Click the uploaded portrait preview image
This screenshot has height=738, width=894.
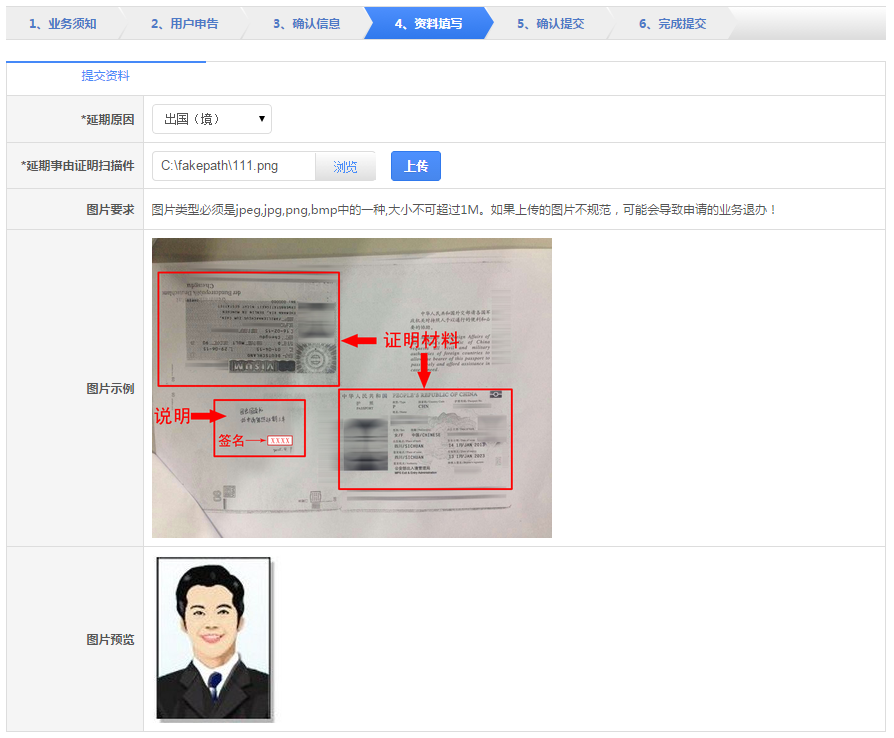tap(213, 638)
